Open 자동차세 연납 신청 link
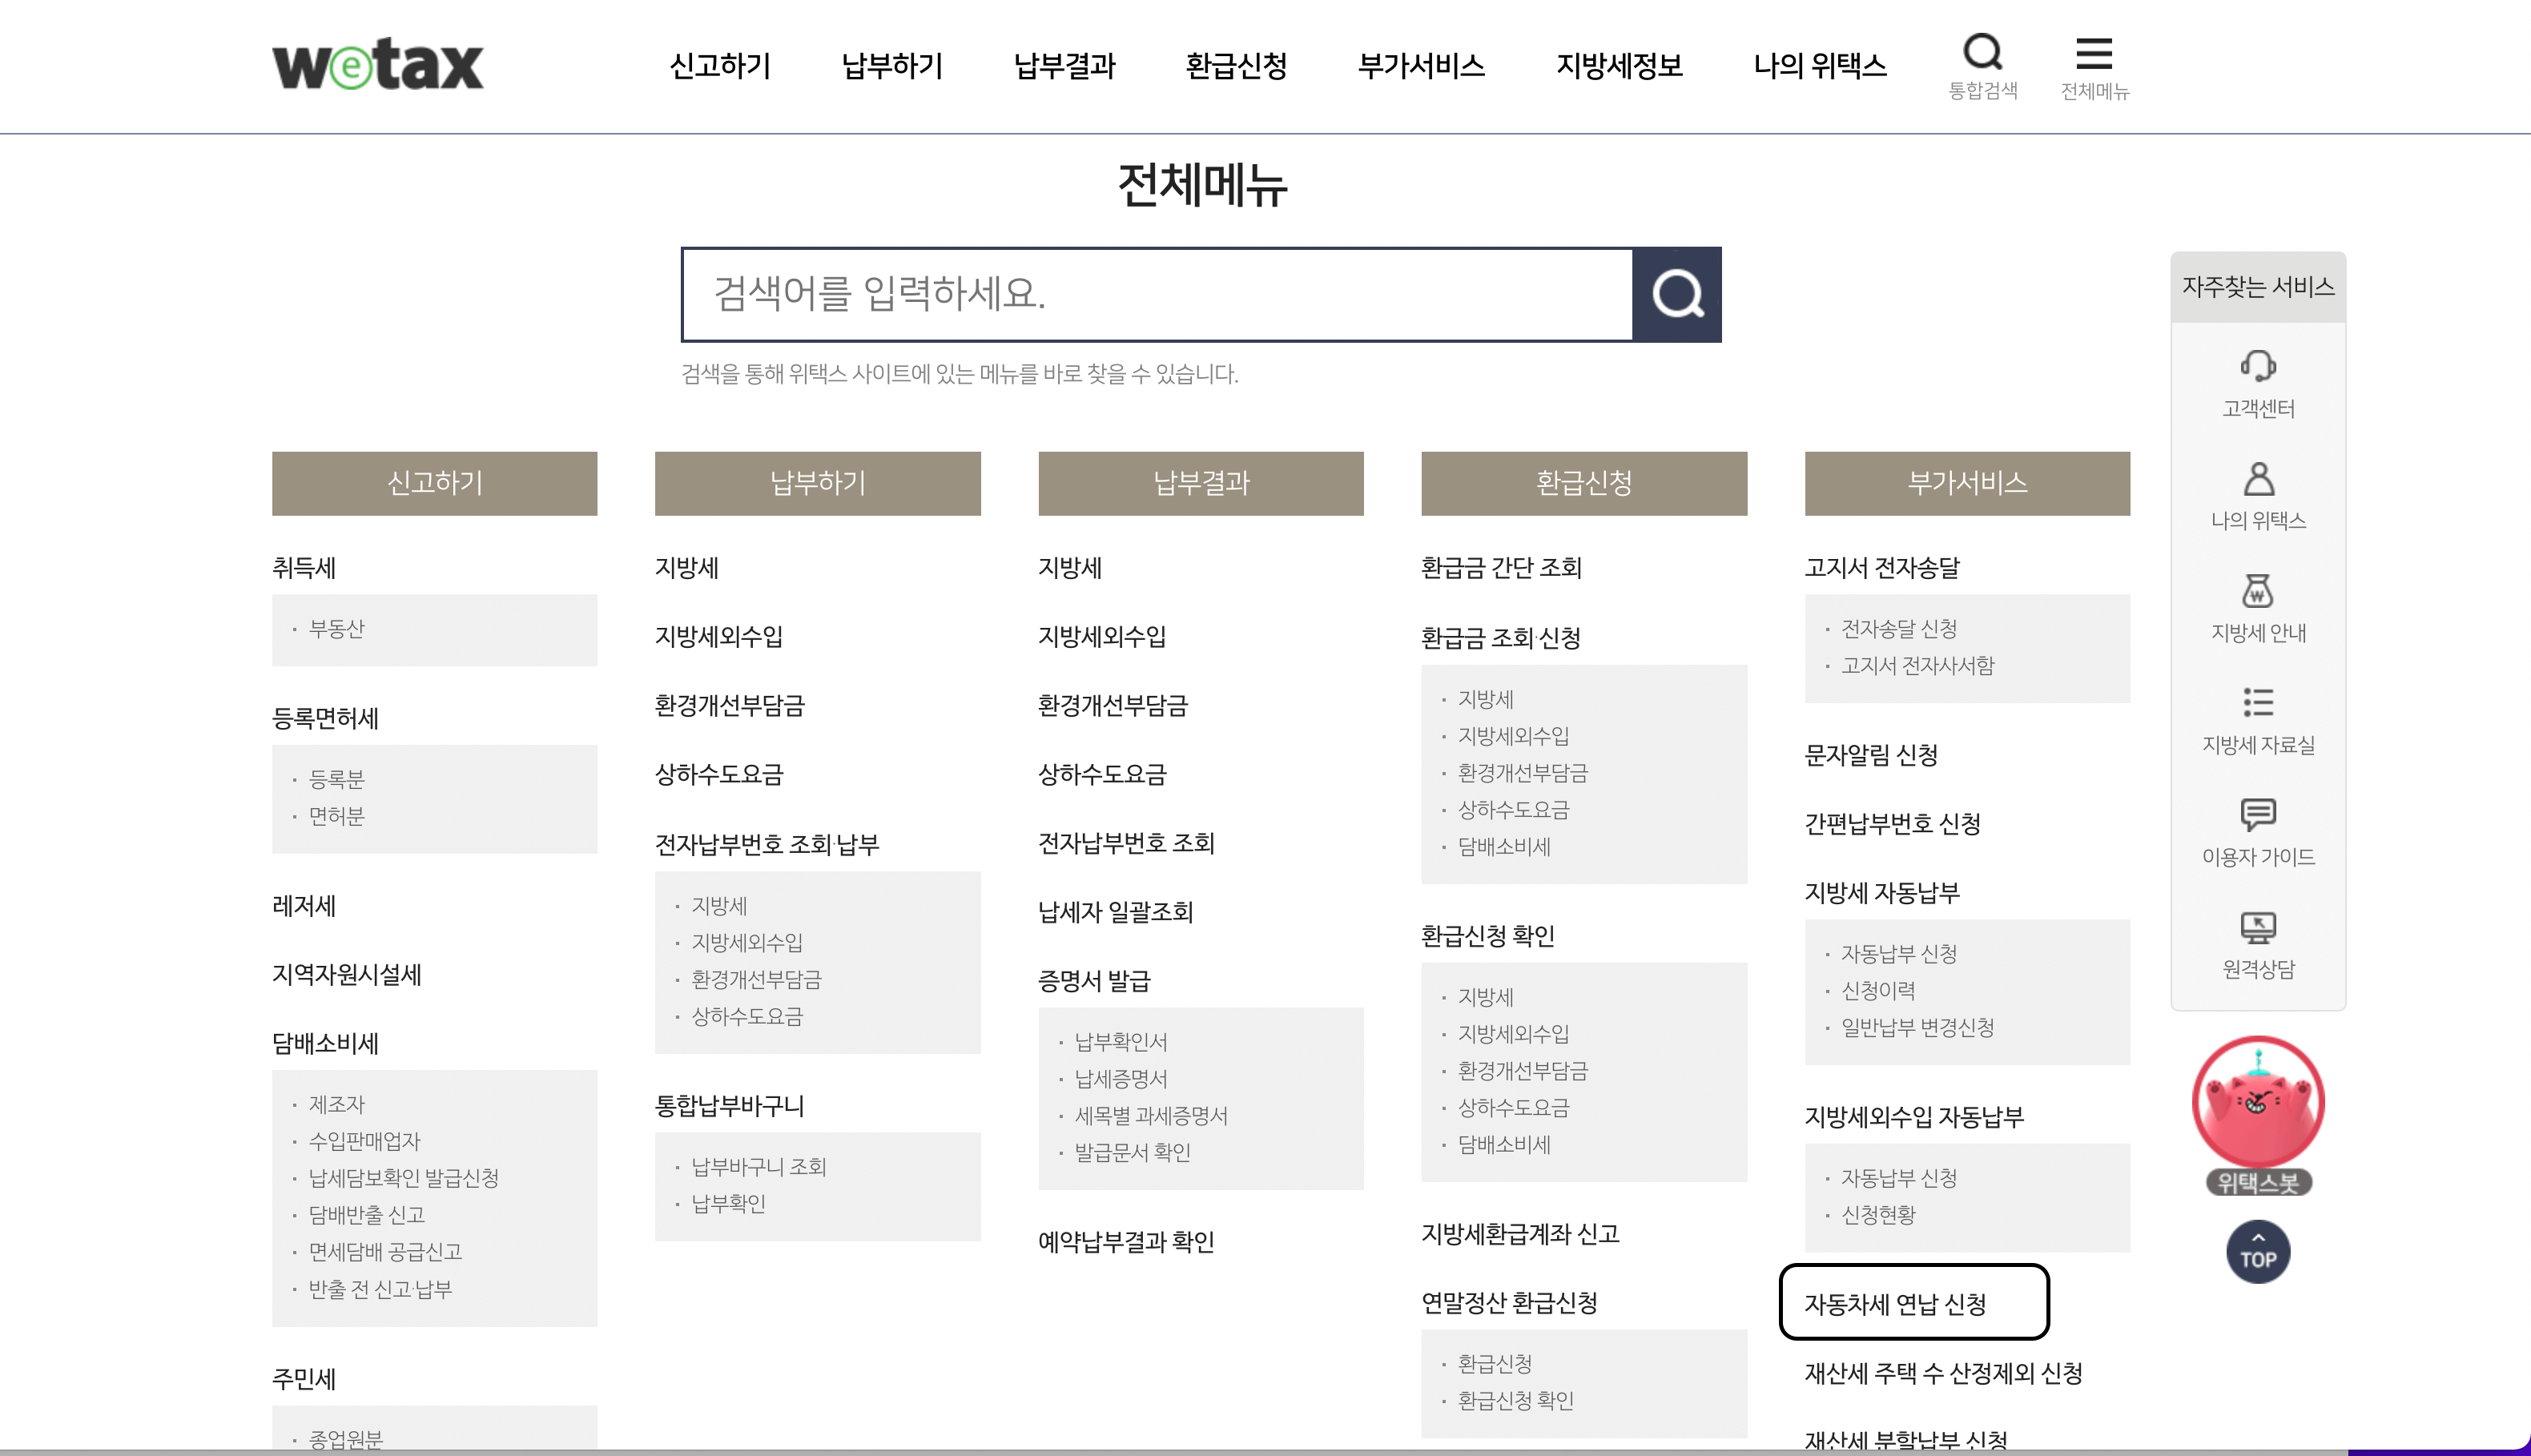The image size is (2531, 1456). click(1894, 1304)
